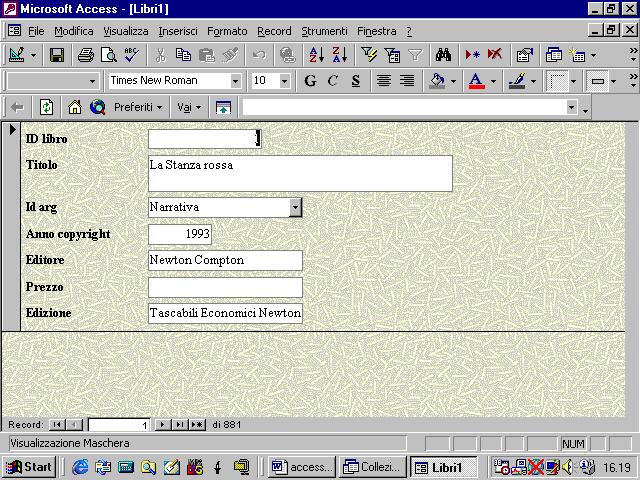This screenshot has height=480, width=640.
Task: Open the Inserisci menu
Action: 178,31
